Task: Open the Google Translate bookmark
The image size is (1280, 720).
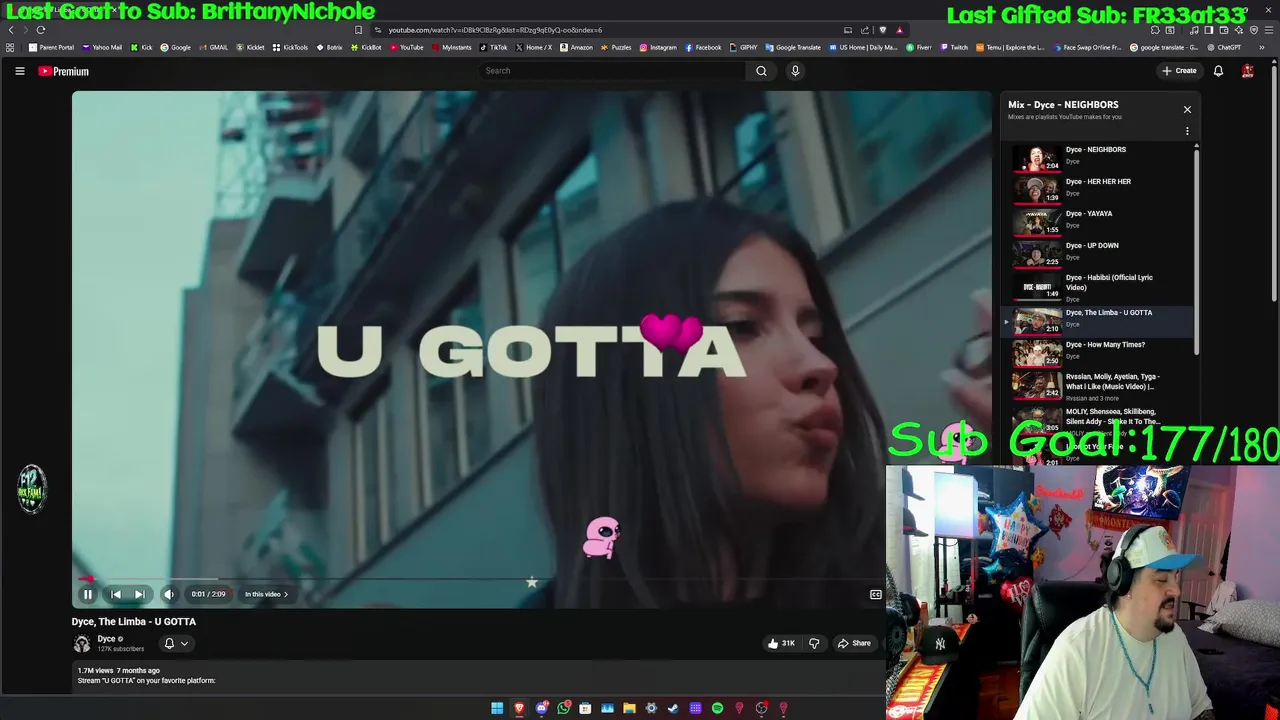Action: 793,47
